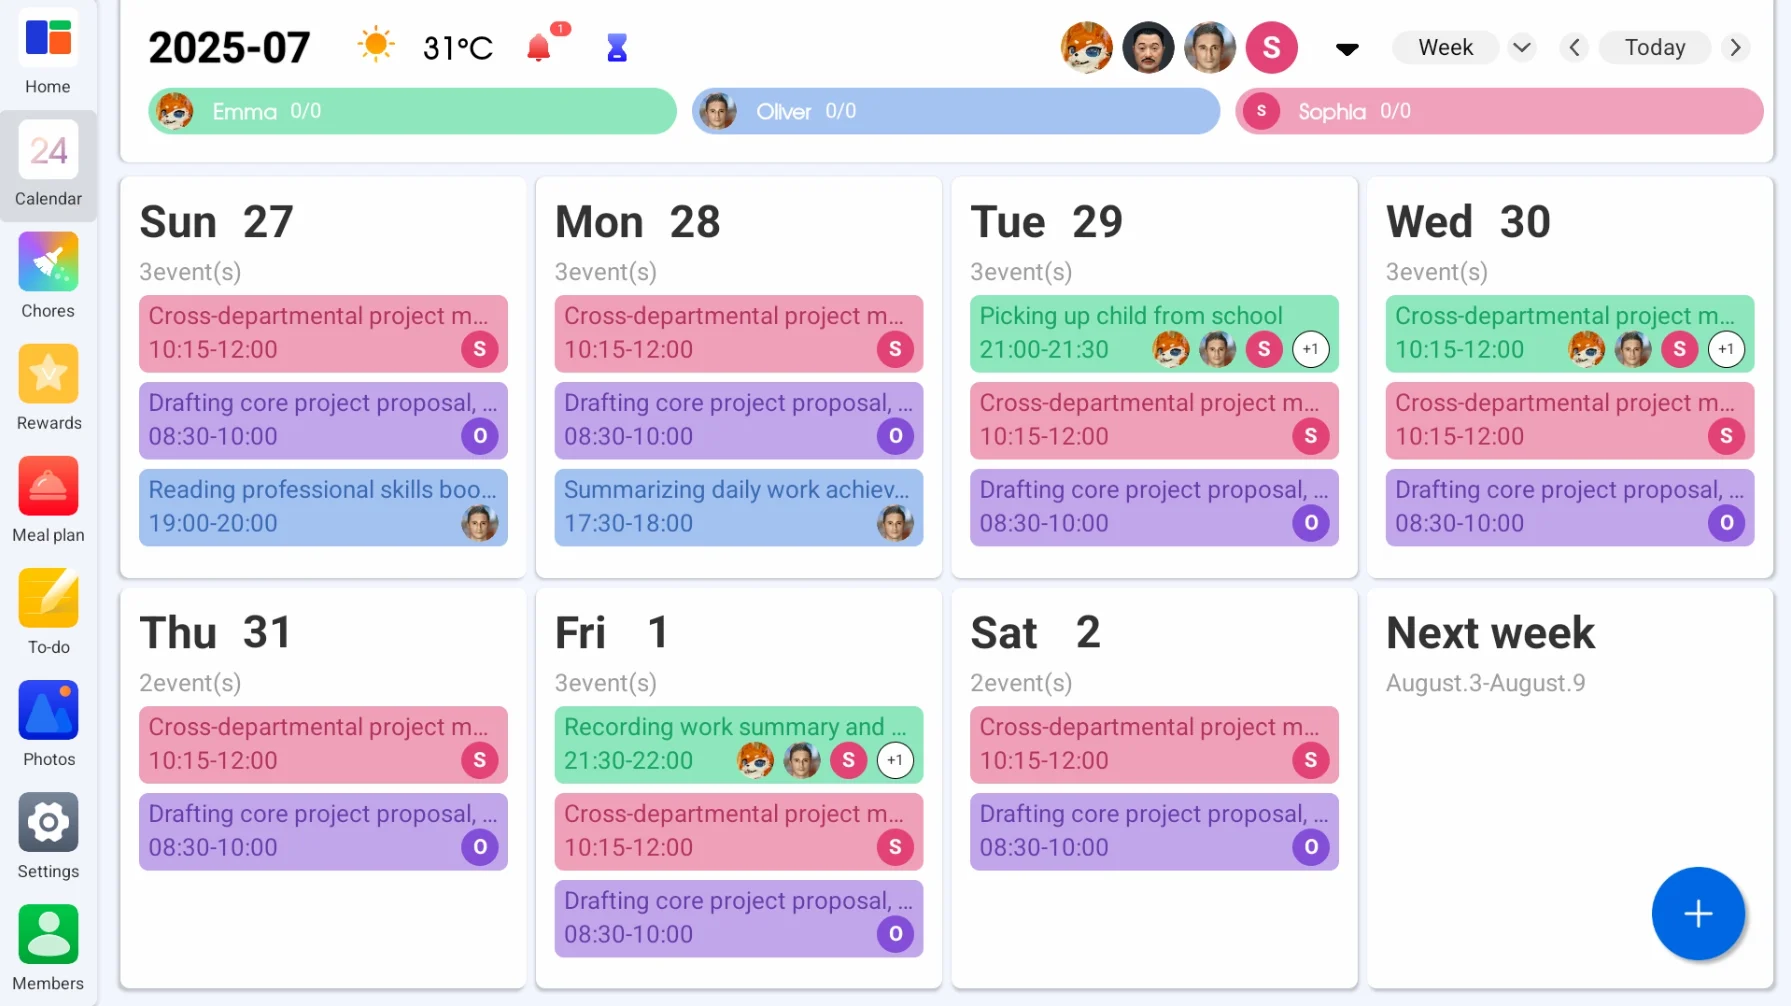Go to the next week arrow
Image resolution: width=1791 pixels, height=1006 pixels.
pyautogui.click(x=1736, y=47)
